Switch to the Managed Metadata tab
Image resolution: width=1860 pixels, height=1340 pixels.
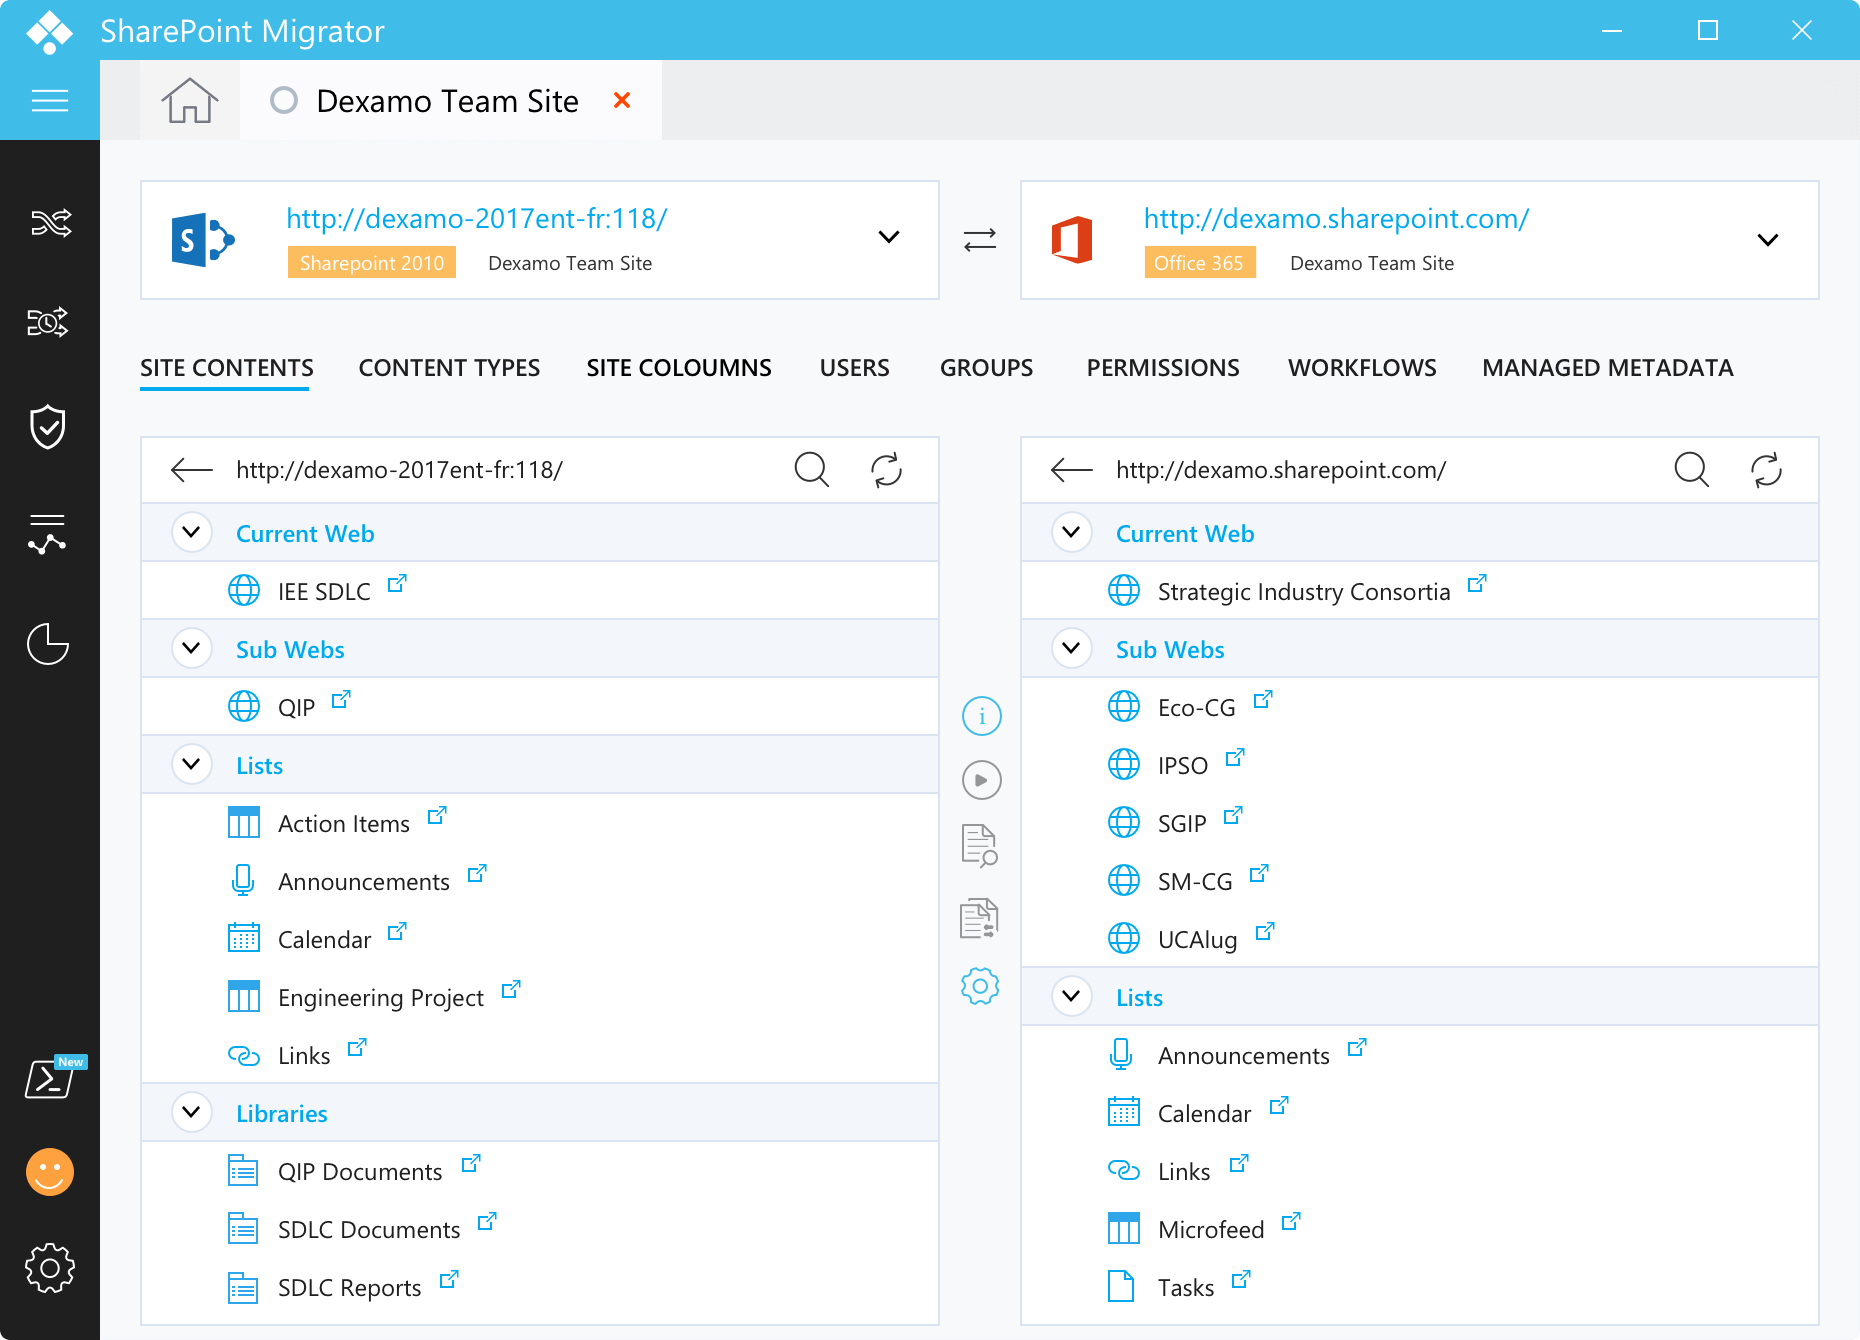(1608, 368)
